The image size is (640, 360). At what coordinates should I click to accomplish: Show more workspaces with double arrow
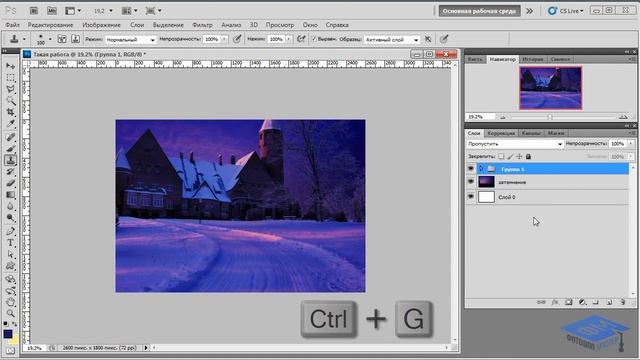tap(529, 11)
